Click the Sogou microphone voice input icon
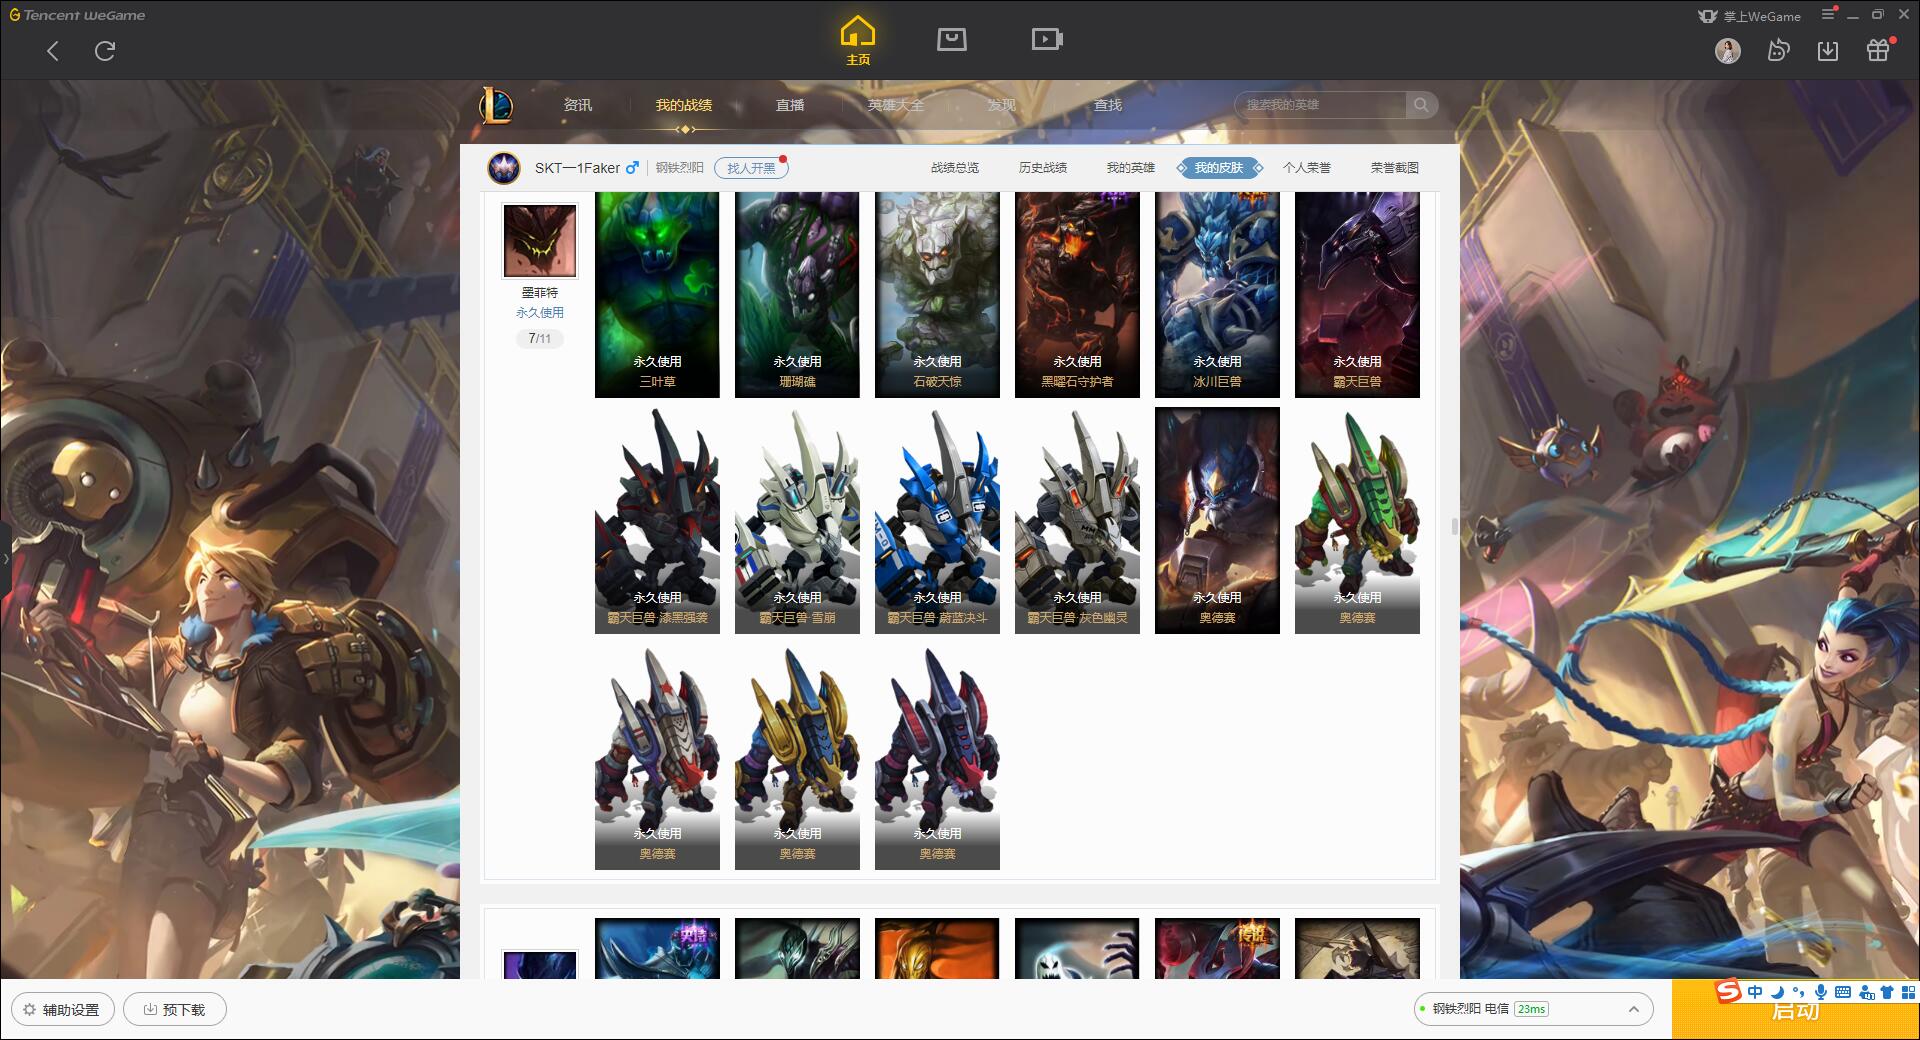 [x=1821, y=992]
